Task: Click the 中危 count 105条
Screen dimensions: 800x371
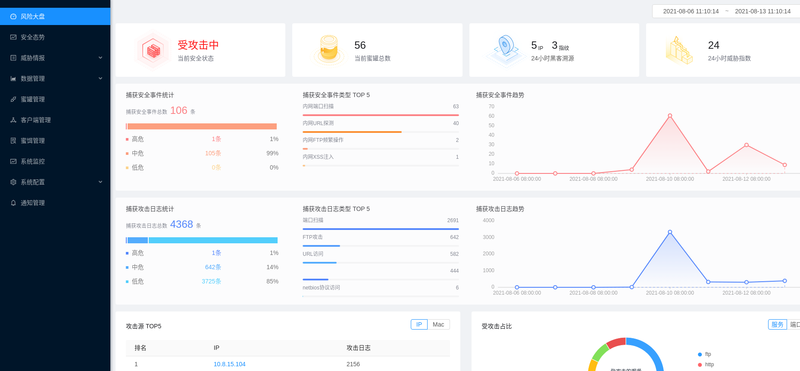Action: click(213, 153)
